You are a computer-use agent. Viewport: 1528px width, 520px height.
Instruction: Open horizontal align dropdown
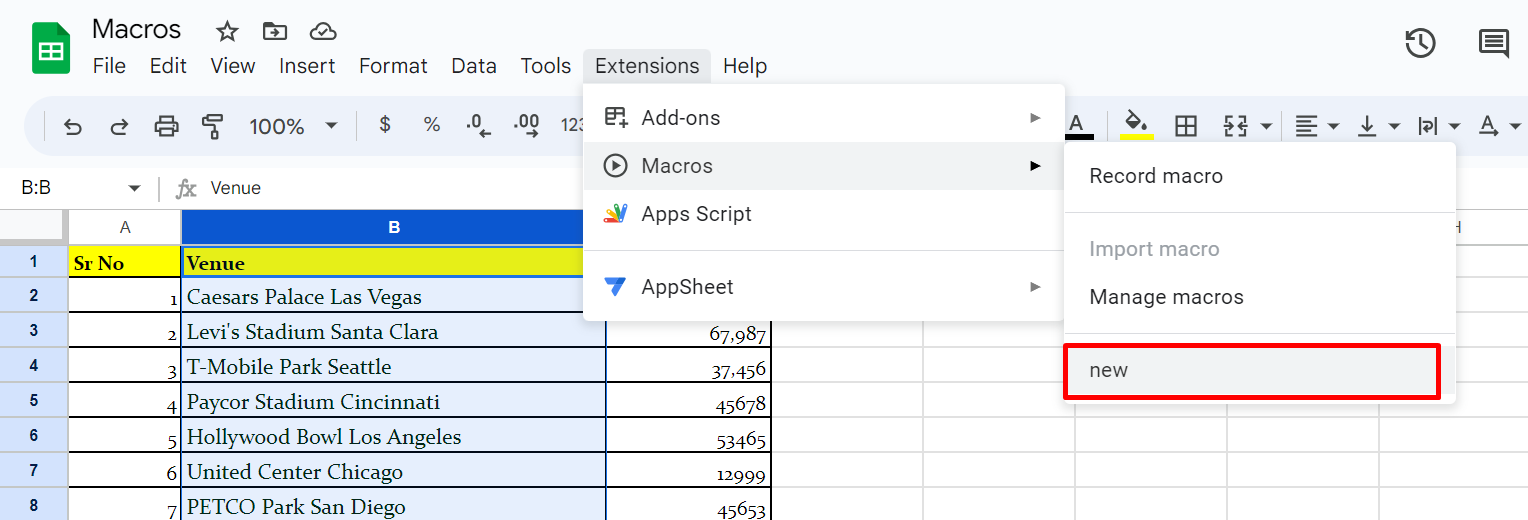(1317, 126)
